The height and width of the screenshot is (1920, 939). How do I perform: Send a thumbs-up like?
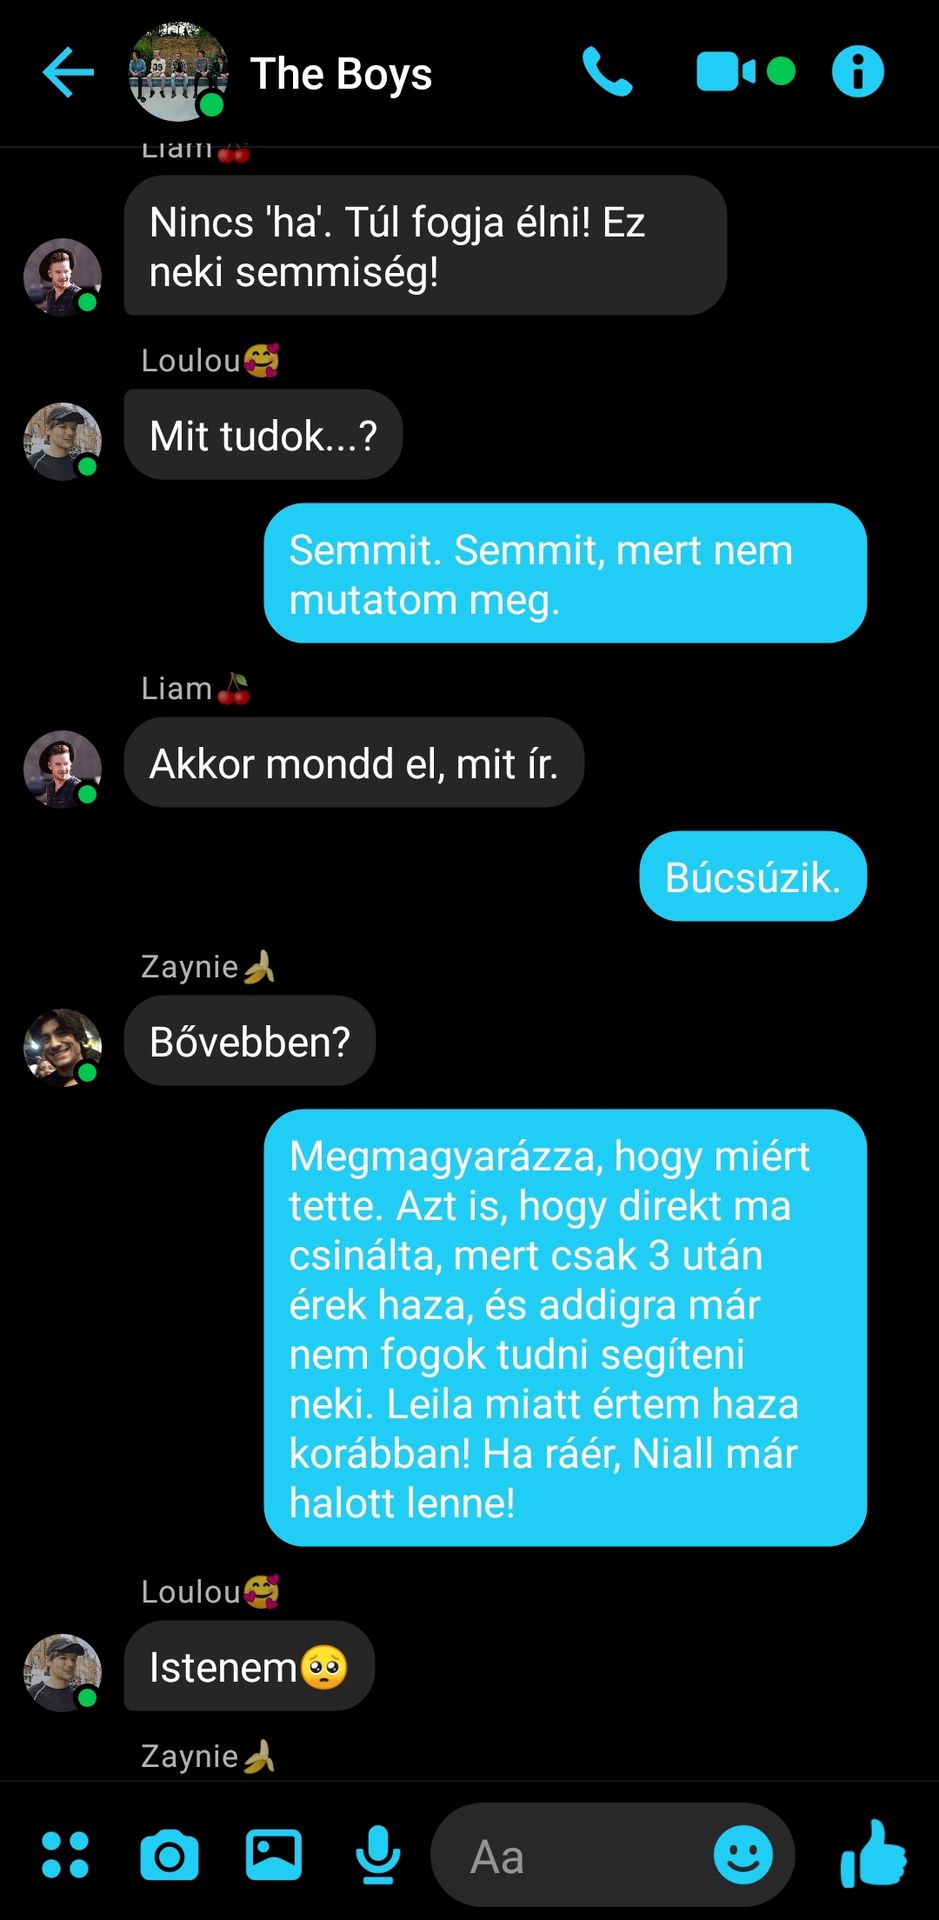(873, 1854)
